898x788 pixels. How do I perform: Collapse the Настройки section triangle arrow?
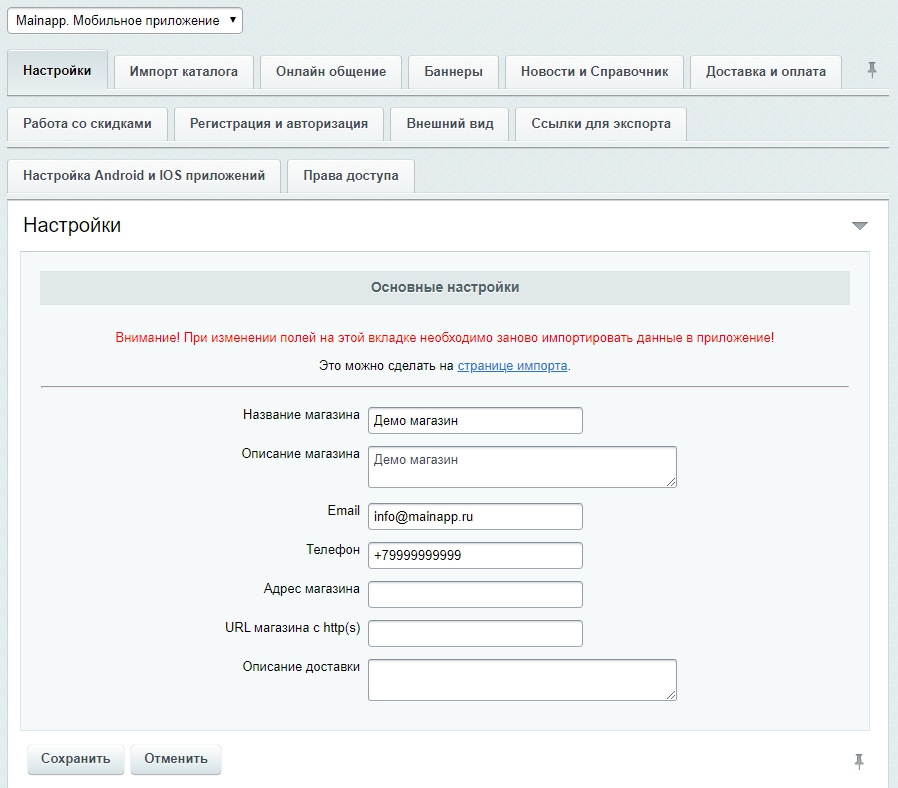click(x=859, y=226)
